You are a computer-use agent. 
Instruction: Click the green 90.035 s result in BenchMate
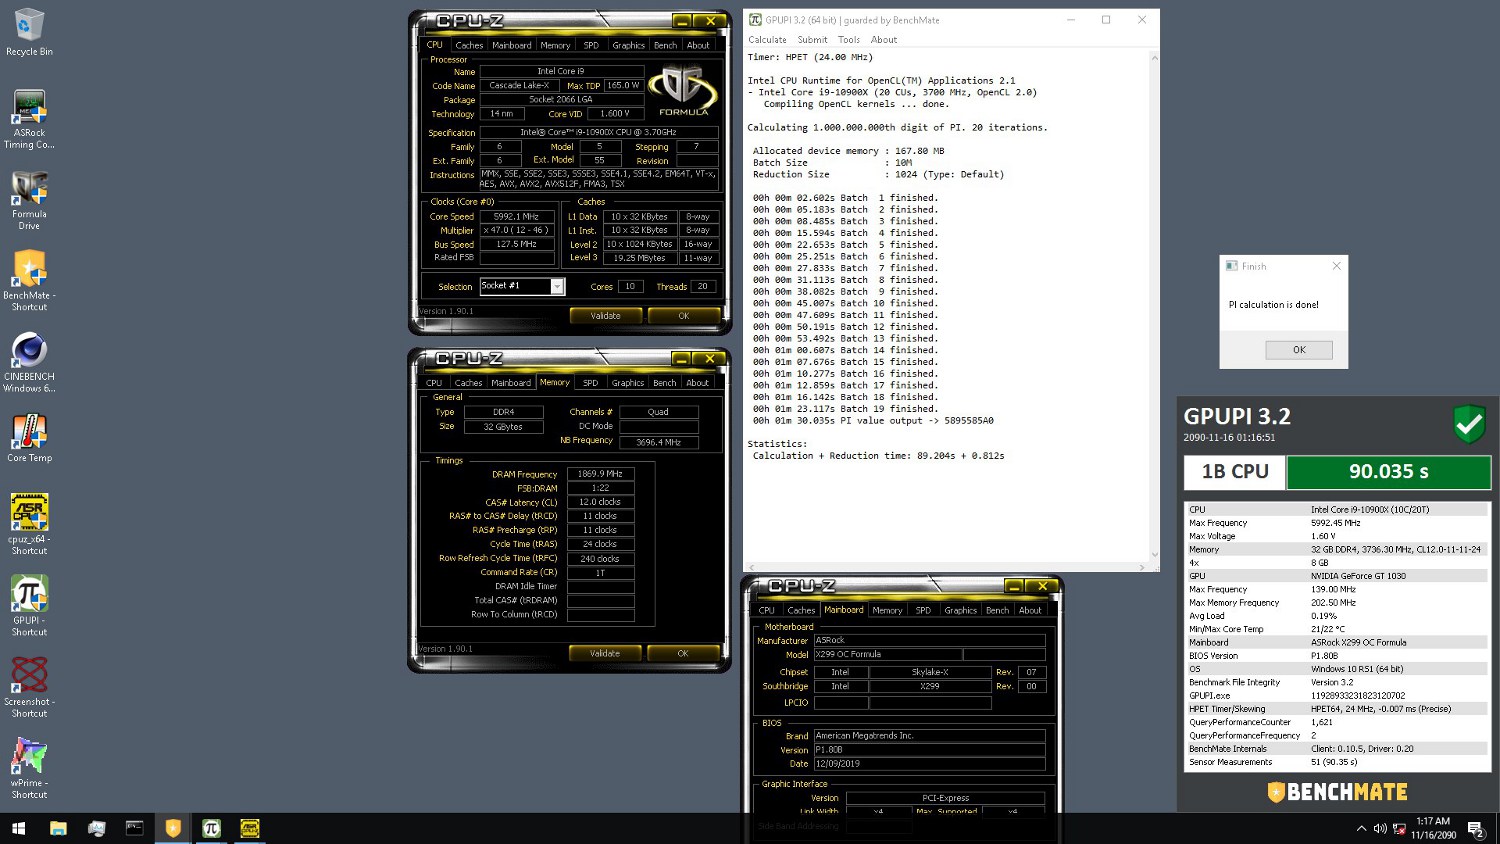tap(1388, 472)
